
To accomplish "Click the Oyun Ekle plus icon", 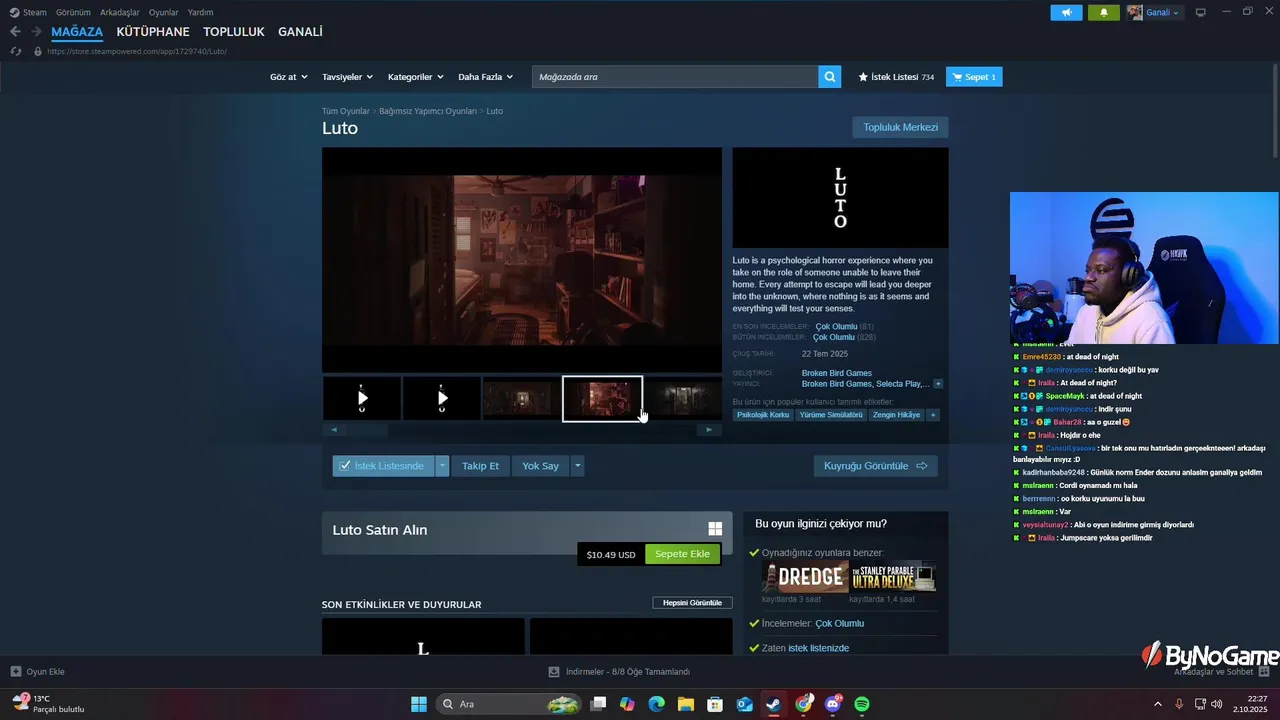I will 16,672.
